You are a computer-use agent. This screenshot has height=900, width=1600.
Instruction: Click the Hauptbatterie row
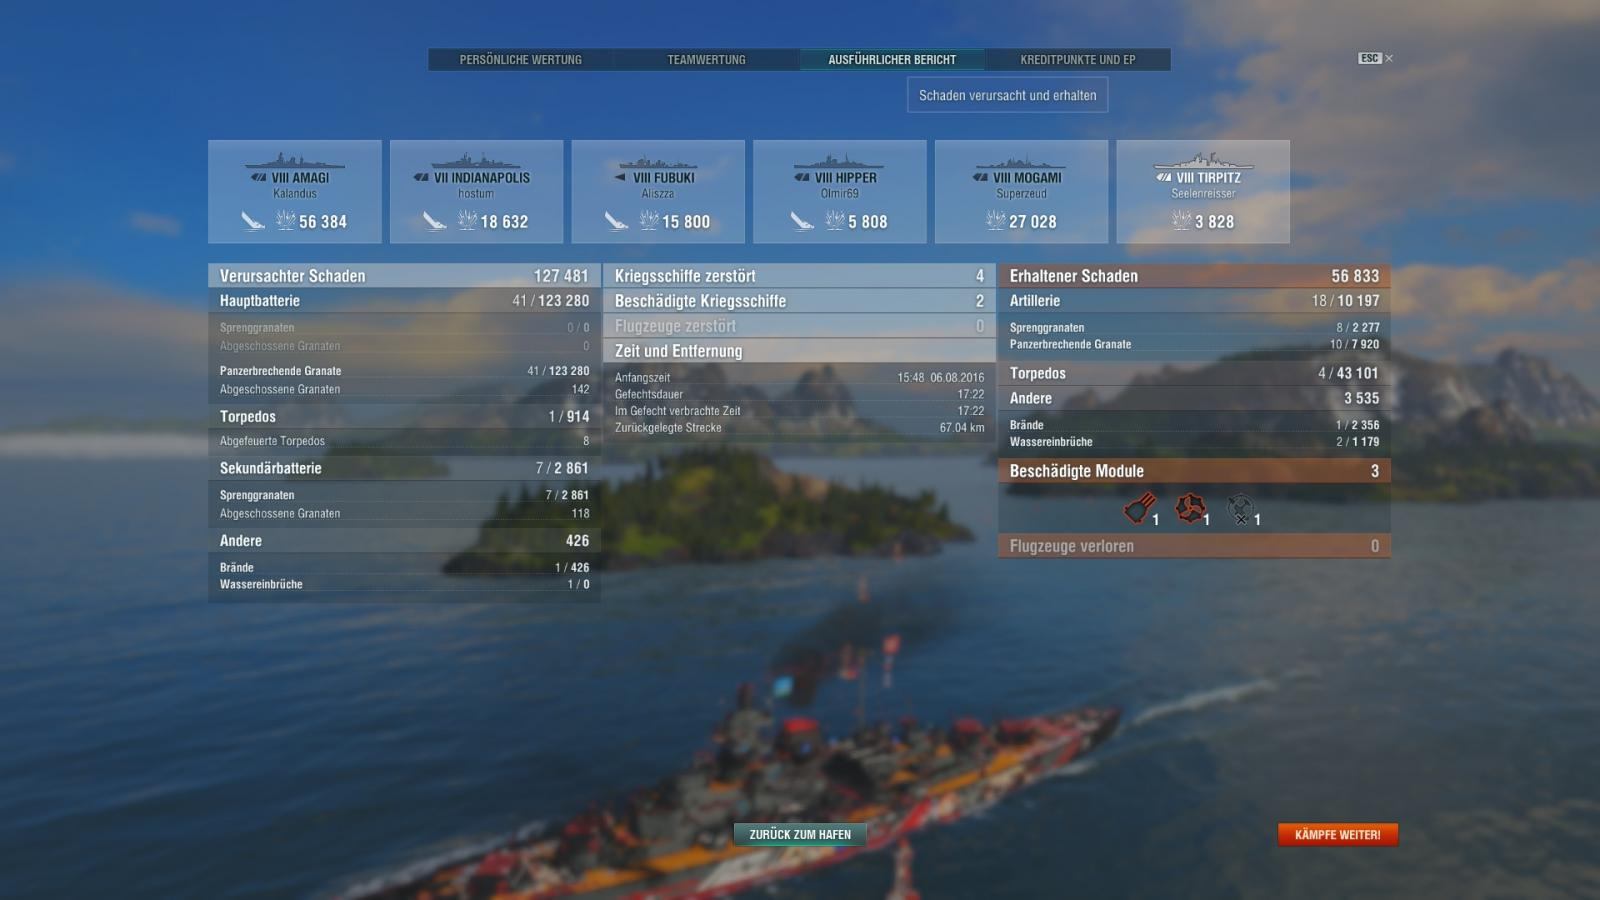(x=404, y=301)
